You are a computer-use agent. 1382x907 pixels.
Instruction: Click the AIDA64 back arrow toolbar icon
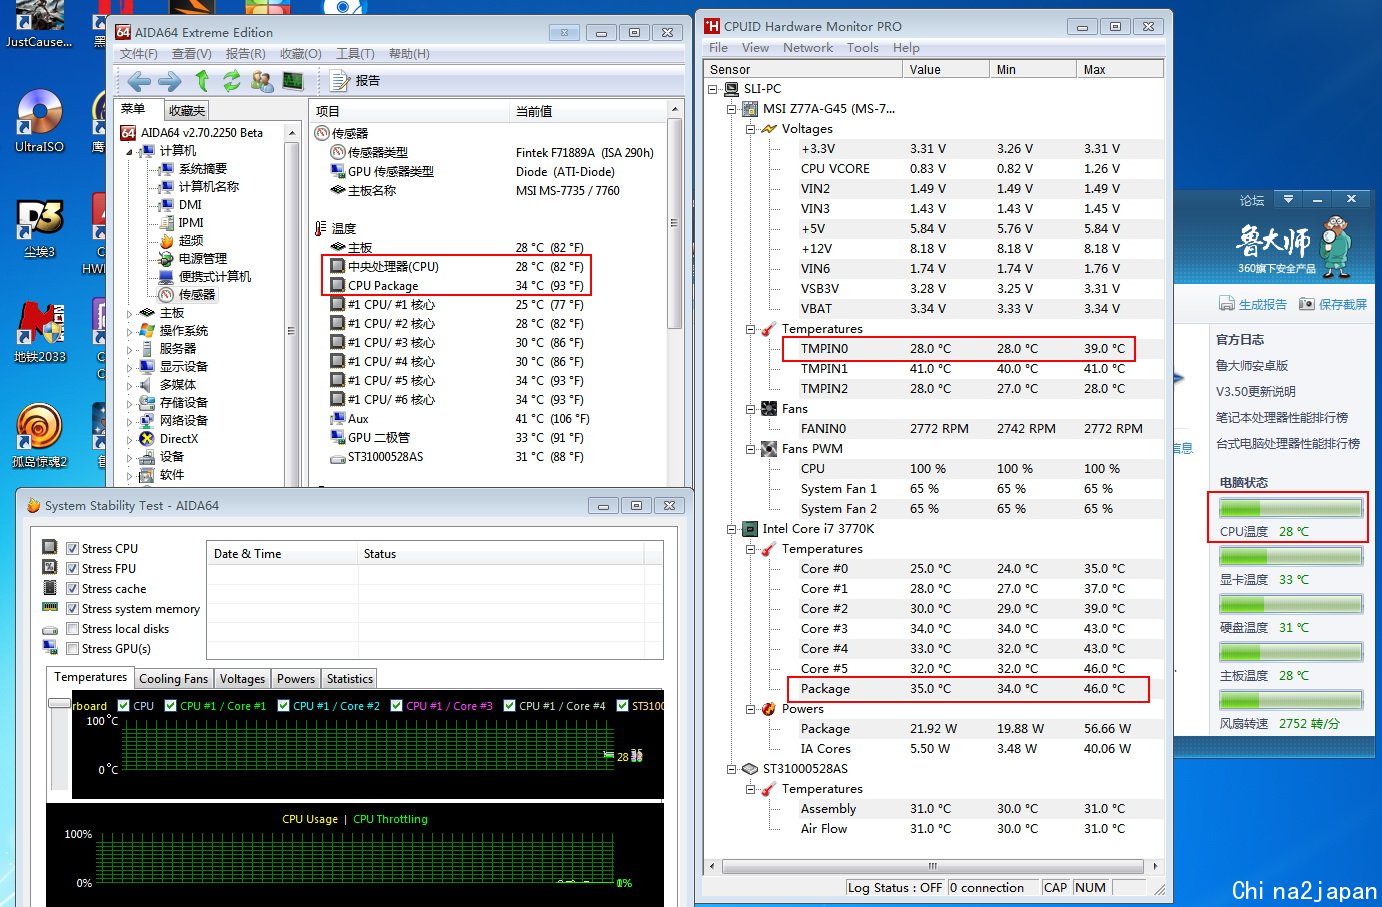[140, 81]
